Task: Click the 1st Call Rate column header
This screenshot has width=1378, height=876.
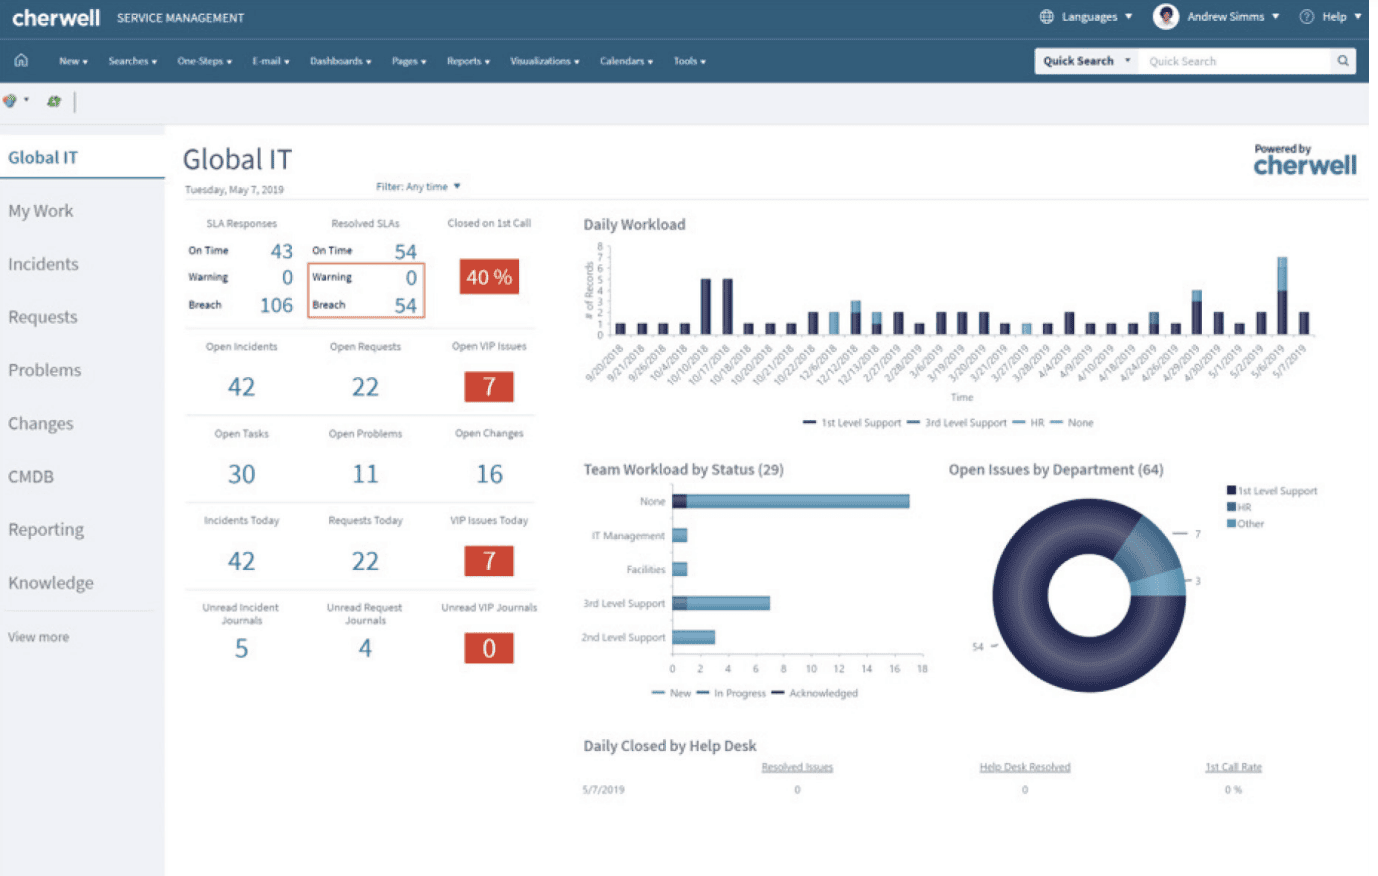Action: tap(1233, 767)
